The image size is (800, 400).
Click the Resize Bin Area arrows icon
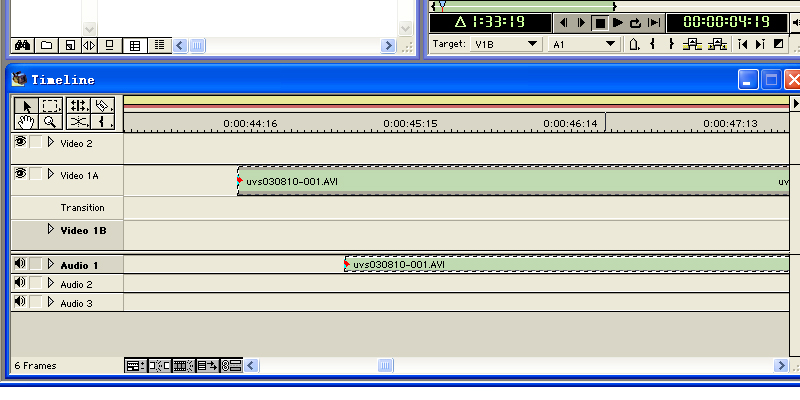89,45
